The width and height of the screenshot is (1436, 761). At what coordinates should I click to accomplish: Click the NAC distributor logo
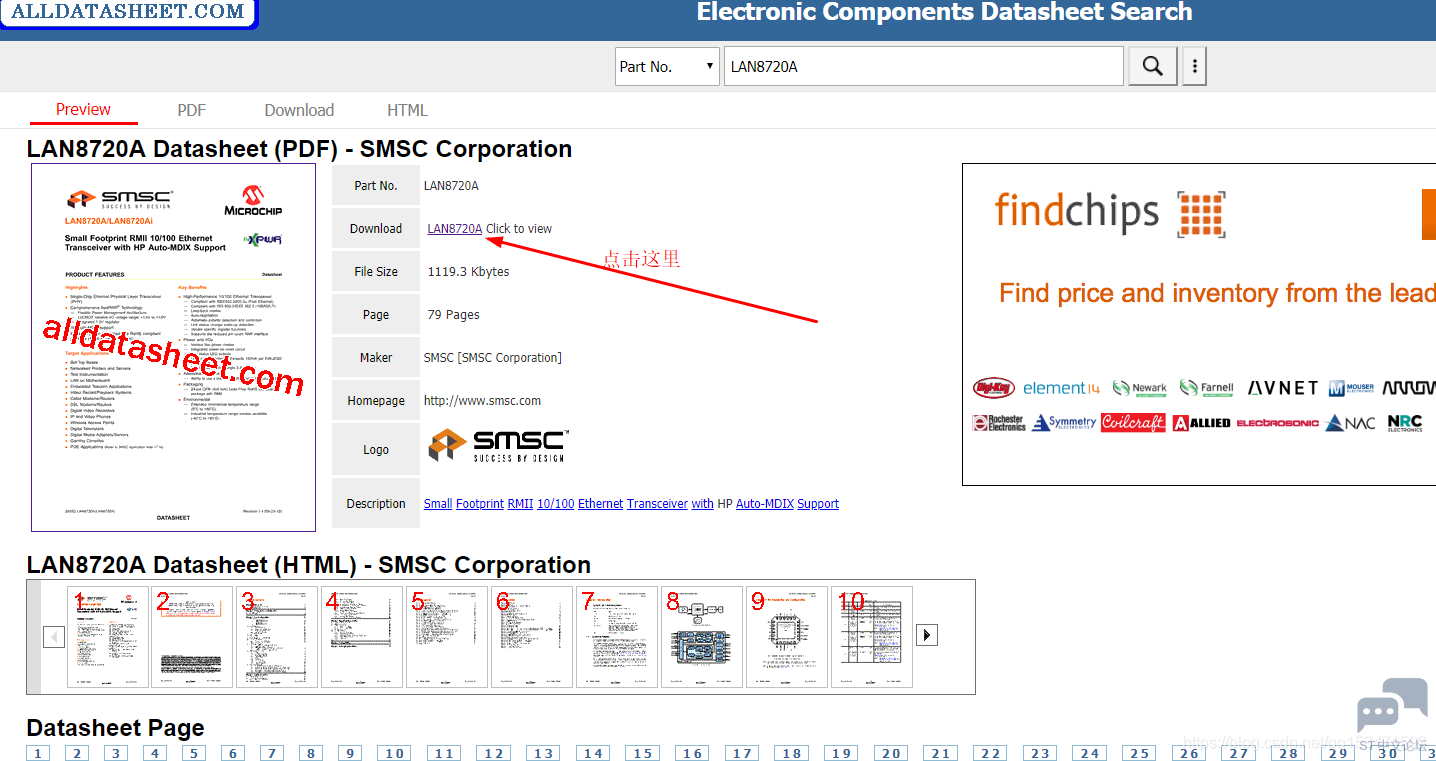point(1350,423)
